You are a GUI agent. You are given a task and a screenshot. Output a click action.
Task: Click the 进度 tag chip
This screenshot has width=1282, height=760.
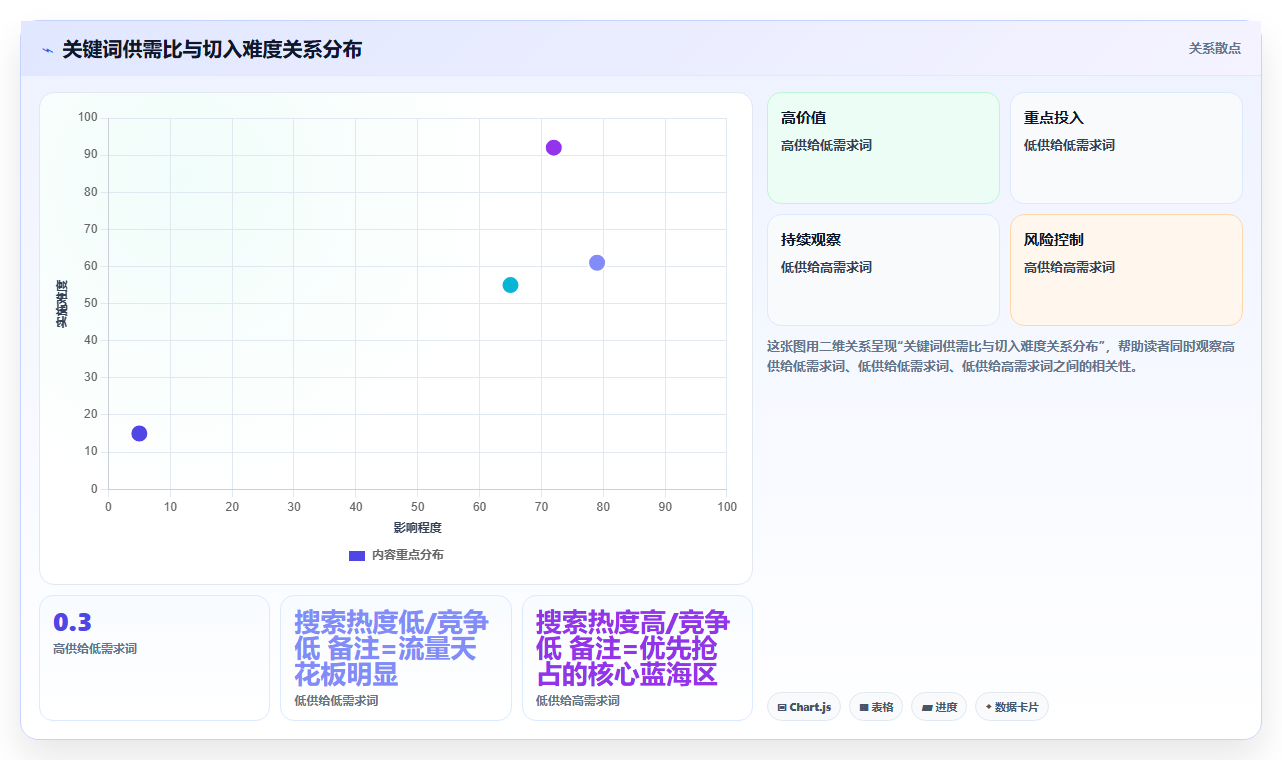(x=939, y=707)
